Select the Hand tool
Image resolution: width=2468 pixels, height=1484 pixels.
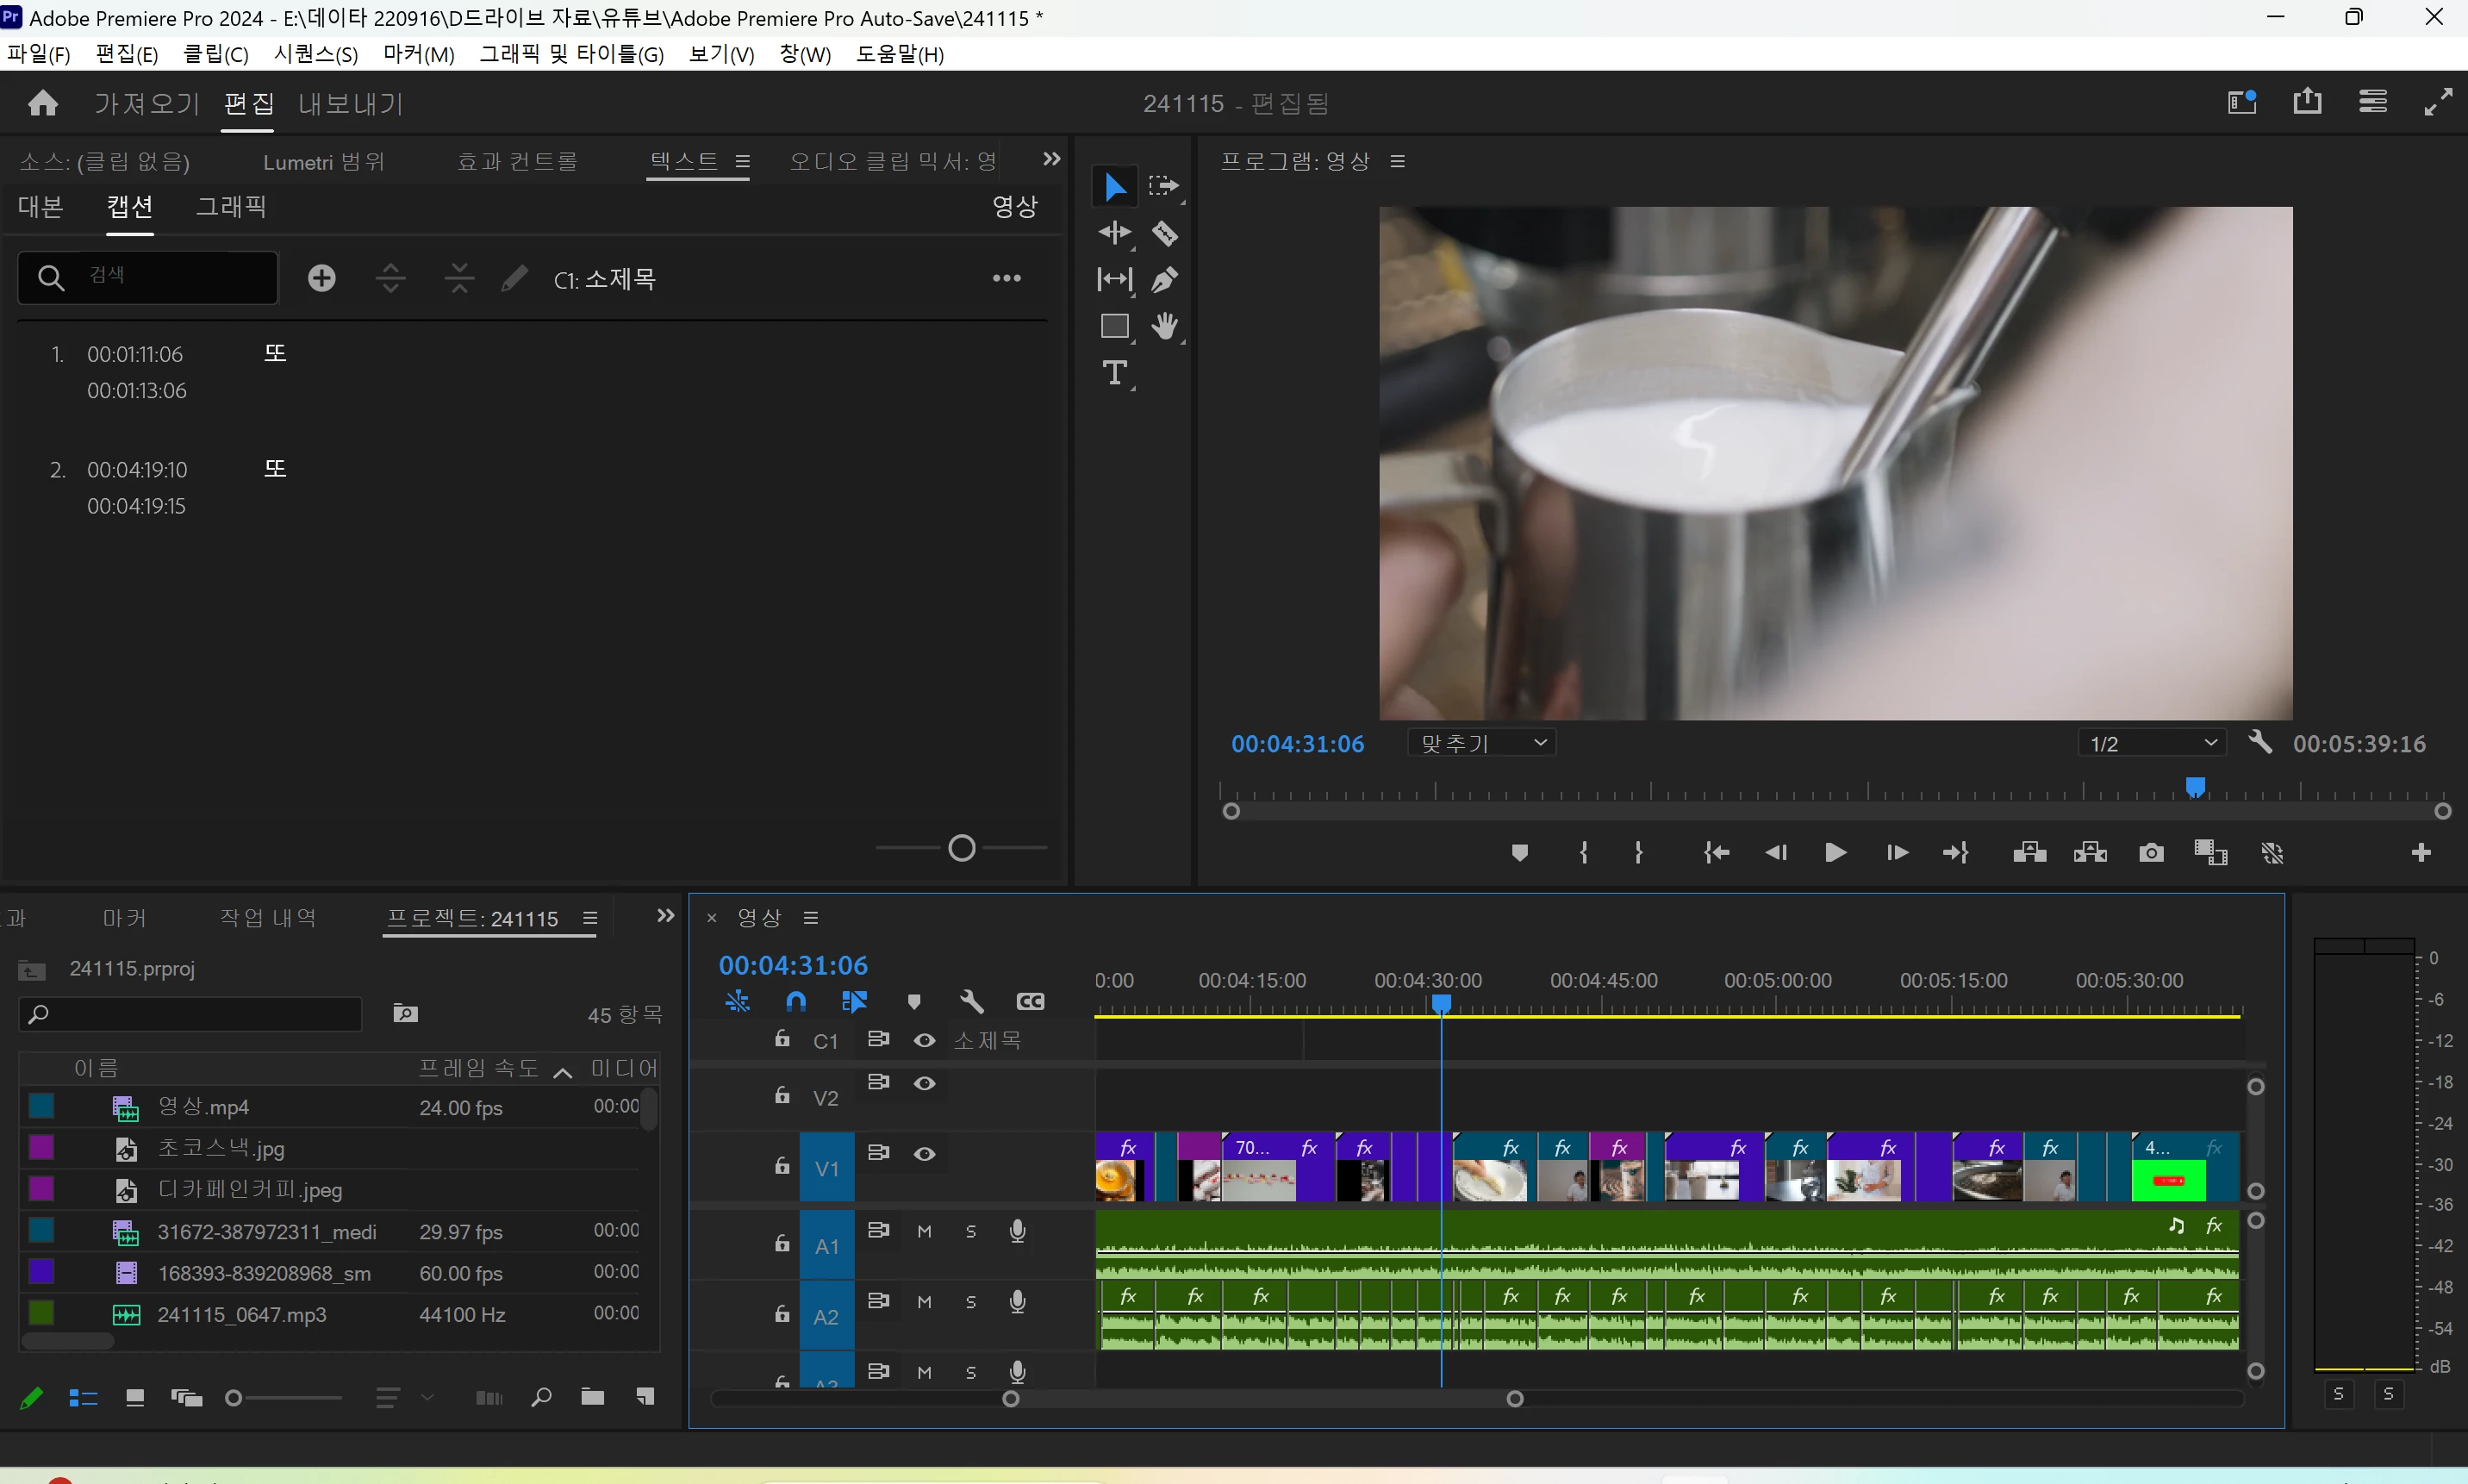(1164, 326)
